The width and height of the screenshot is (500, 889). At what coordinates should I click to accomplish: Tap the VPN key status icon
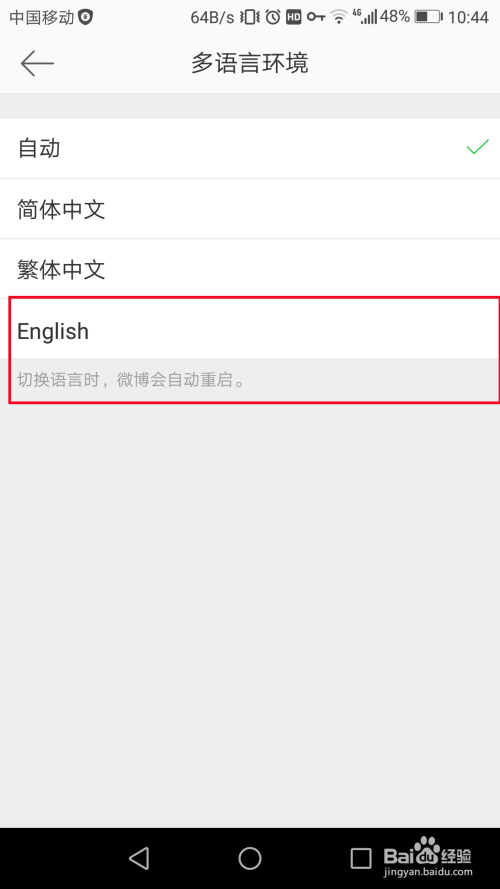(316, 17)
